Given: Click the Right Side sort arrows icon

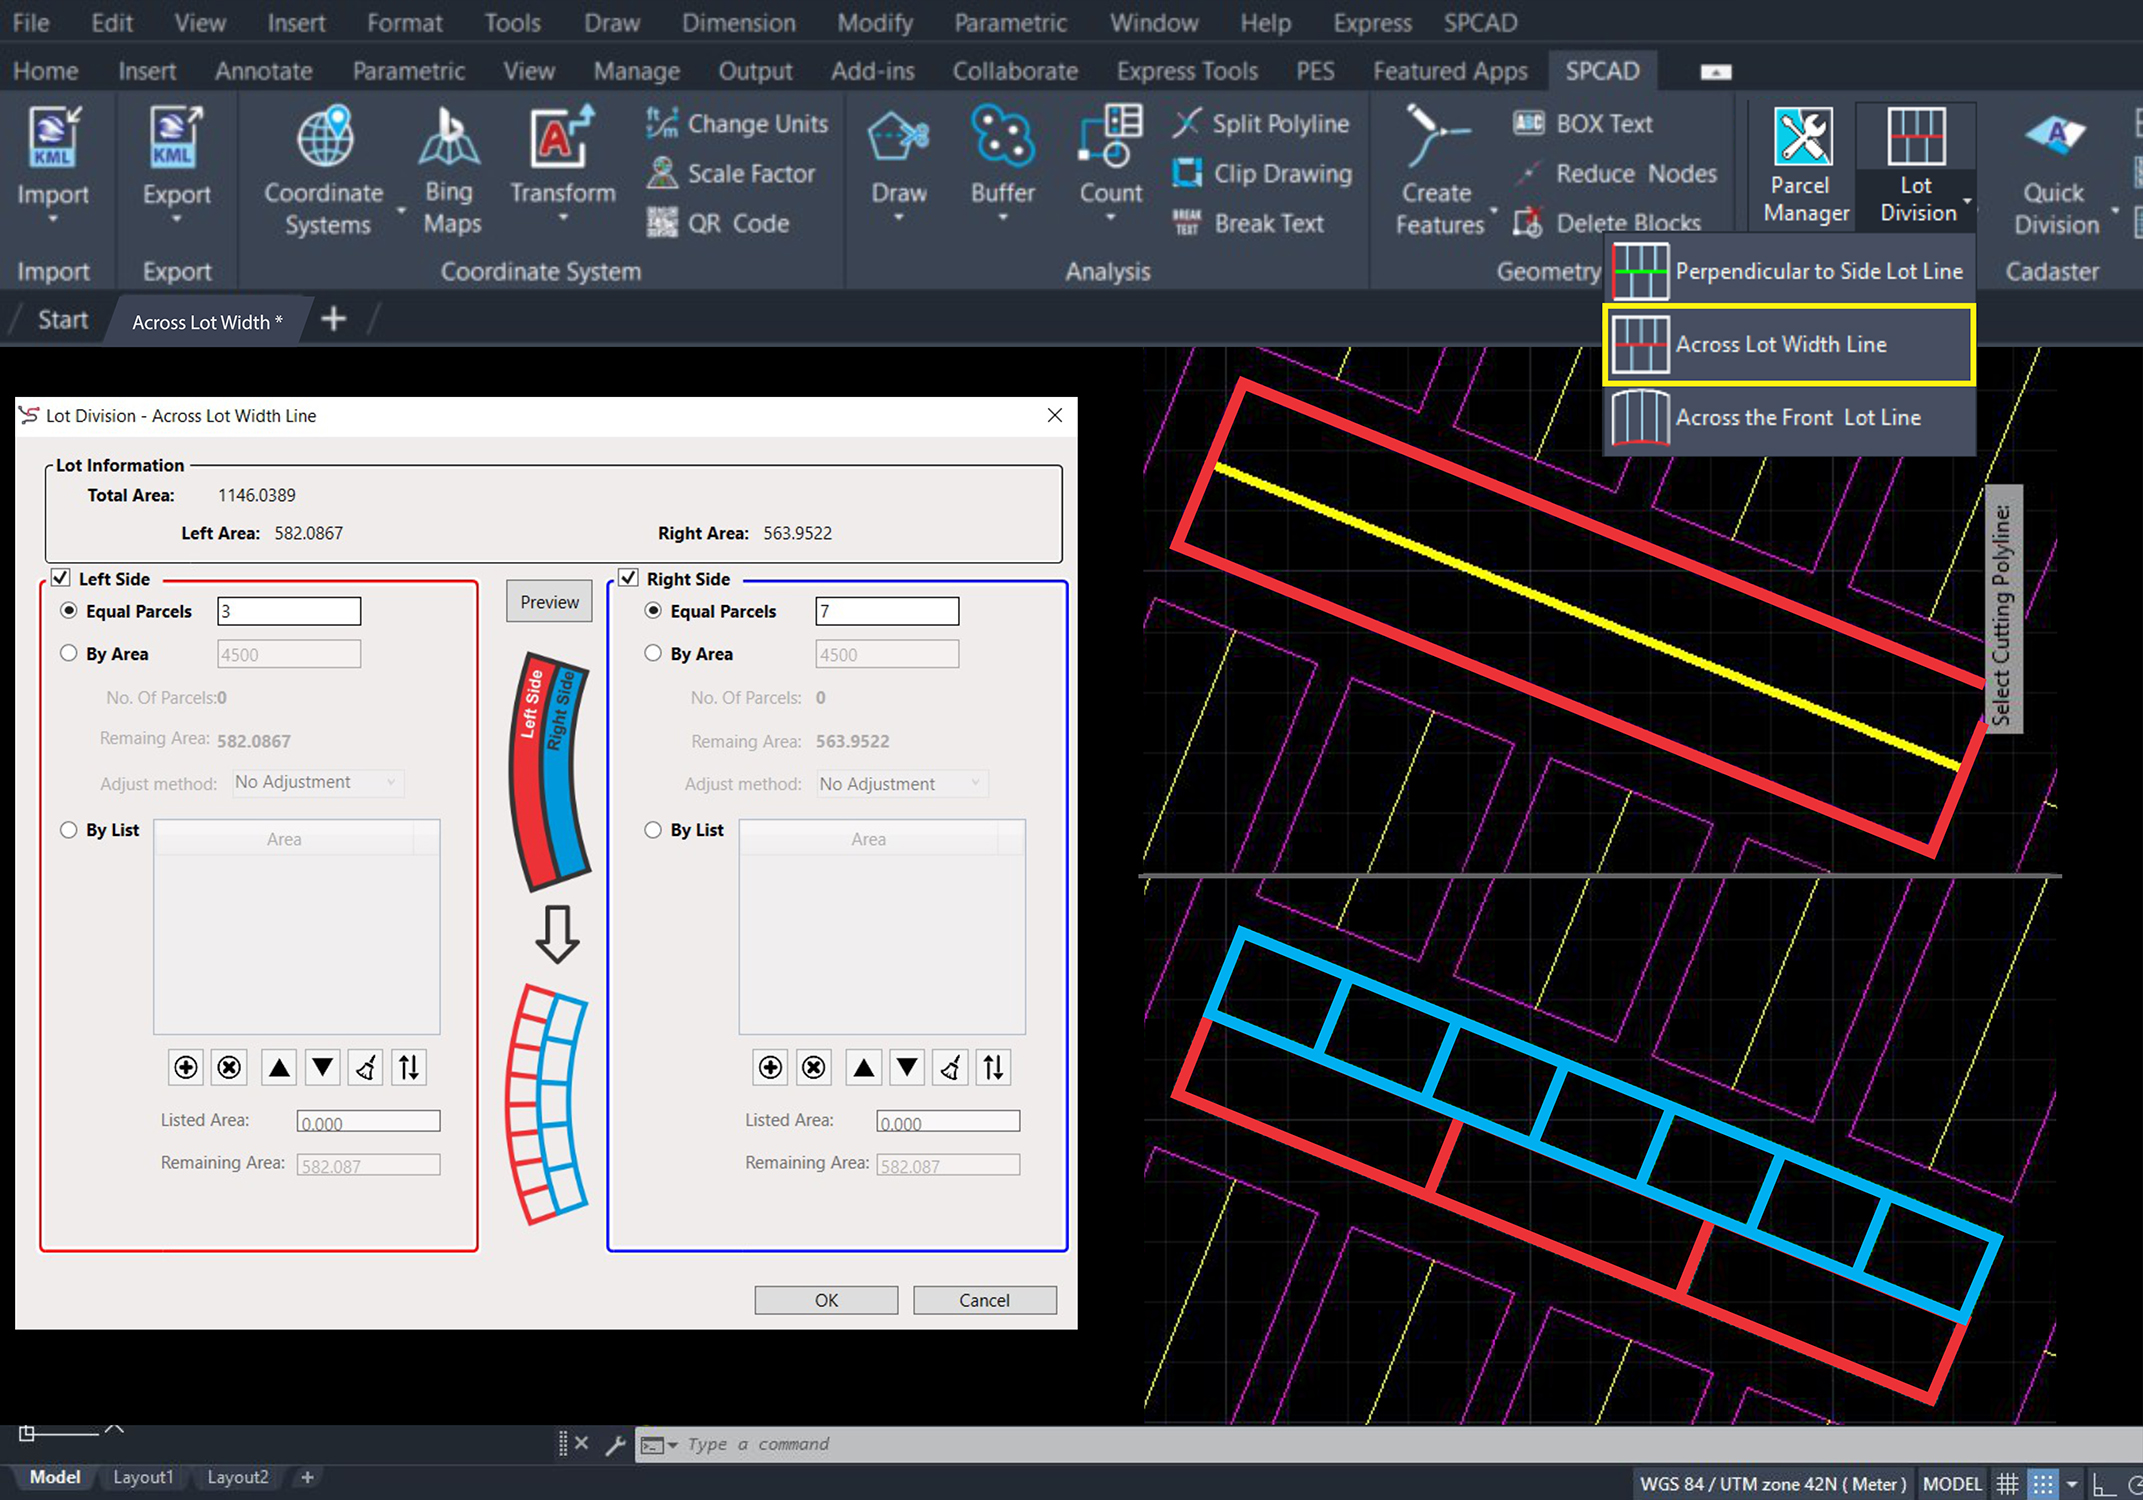Looking at the screenshot, I should click(993, 1067).
